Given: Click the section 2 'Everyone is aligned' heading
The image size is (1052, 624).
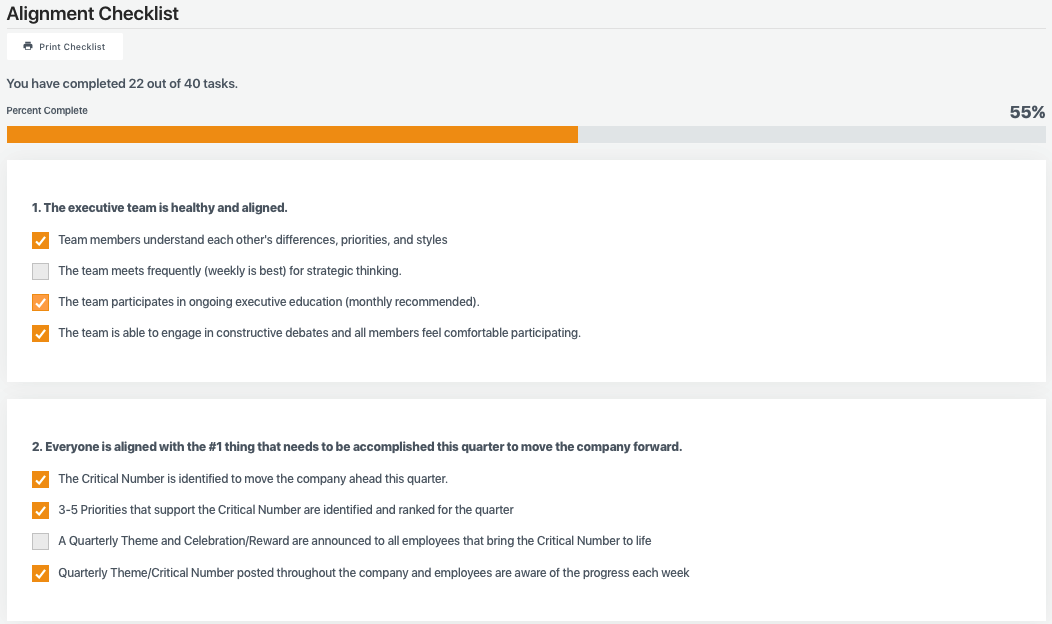Looking at the screenshot, I should point(357,447).
